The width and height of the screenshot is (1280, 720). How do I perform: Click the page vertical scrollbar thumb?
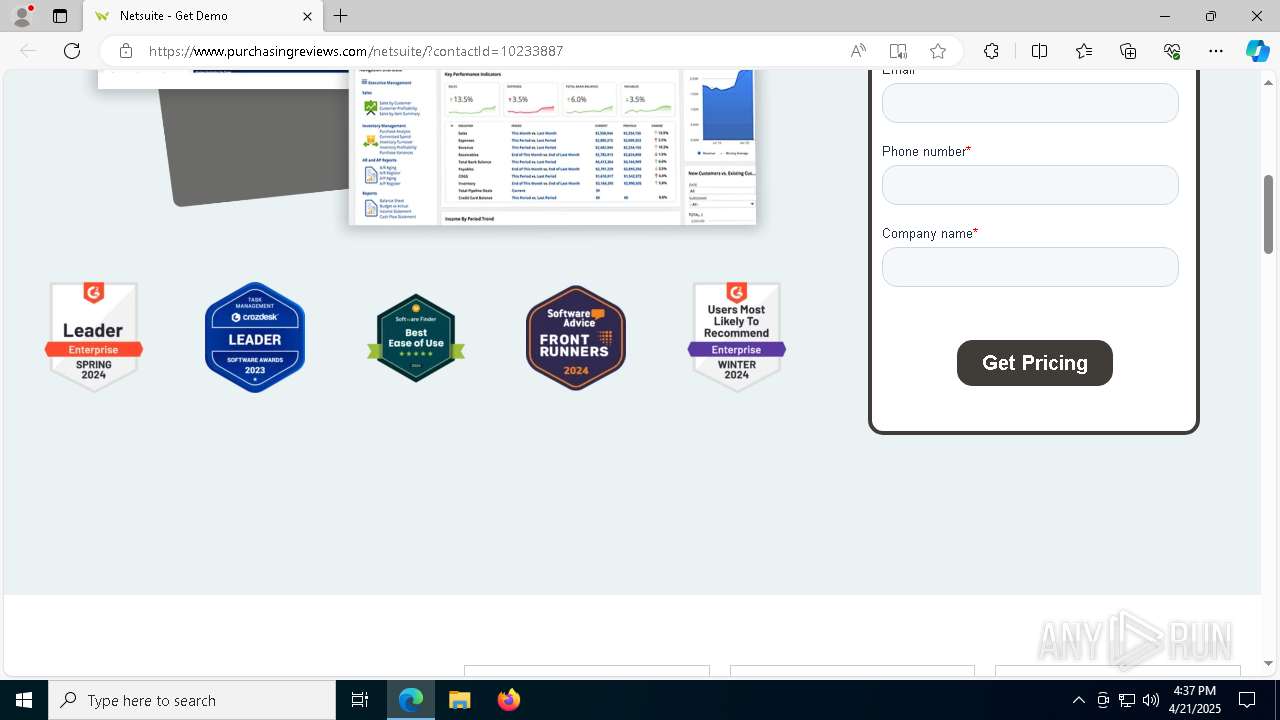pyautogui.click(x=1269, y=214)
